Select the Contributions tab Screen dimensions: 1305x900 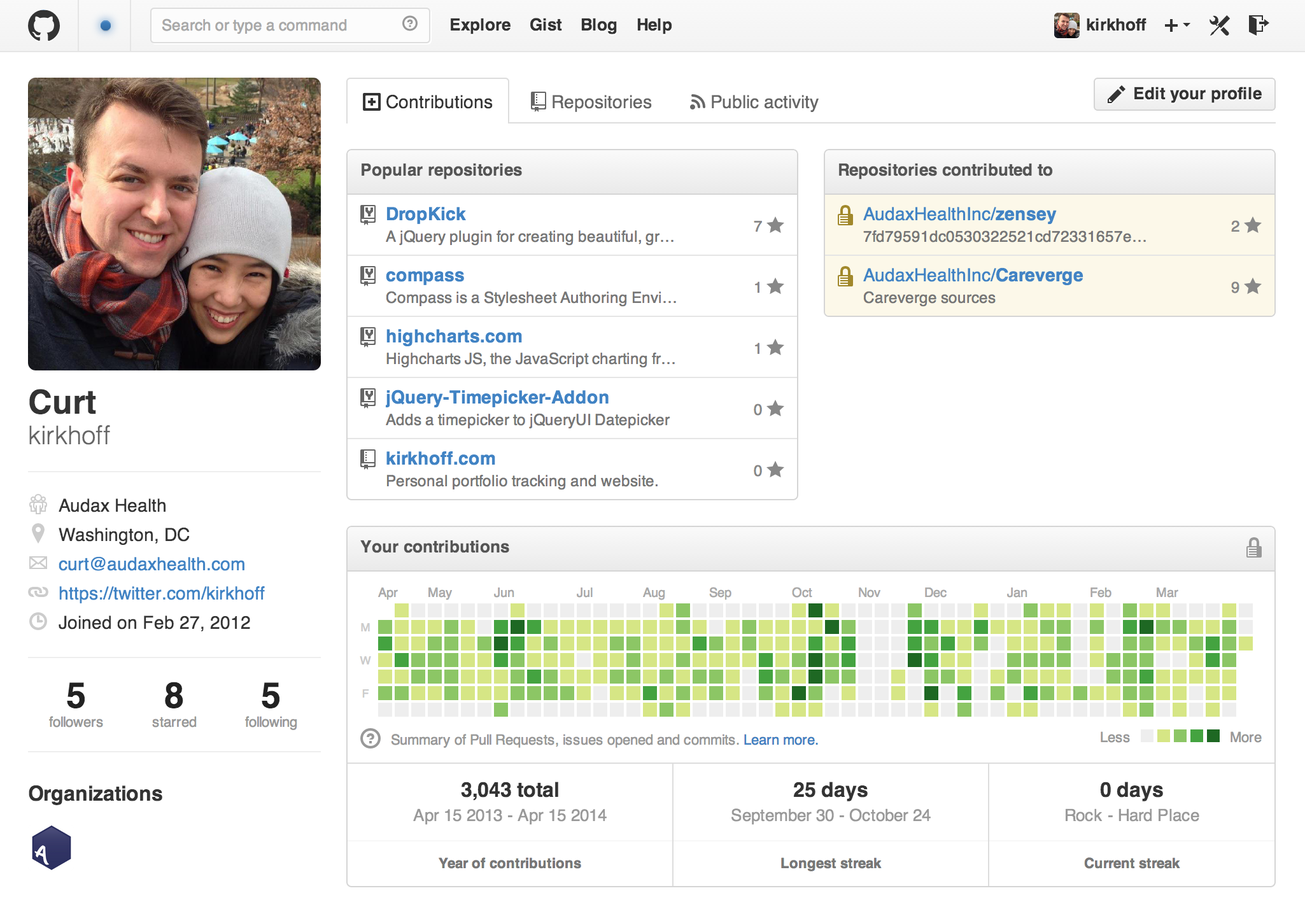(x=428, y=101)
